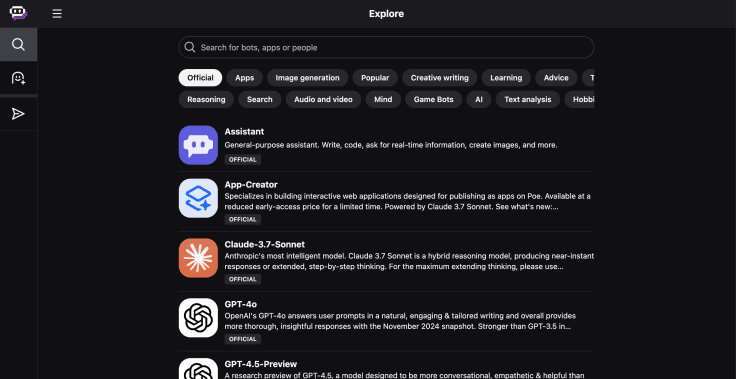Click the GPT-4.5-Preview bot avatar

(198, 369)
